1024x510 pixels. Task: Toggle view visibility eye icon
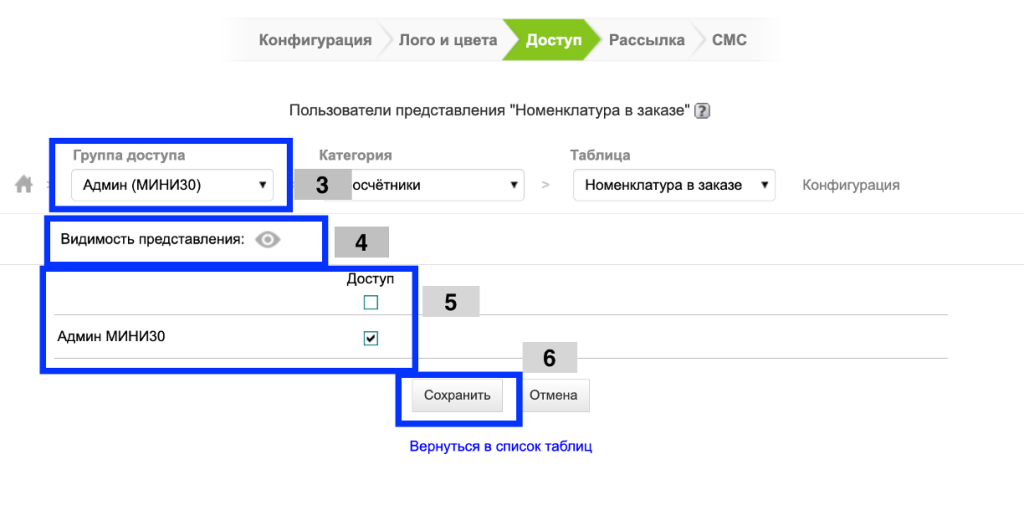pyautogui.click(x=267, y=240)
